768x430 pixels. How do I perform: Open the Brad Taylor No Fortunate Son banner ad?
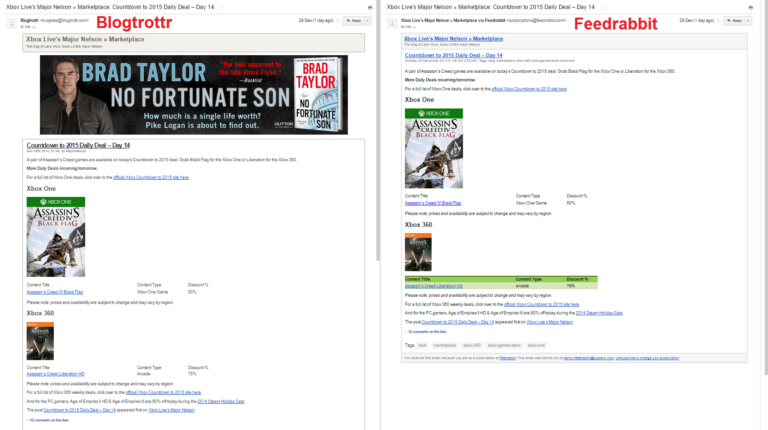pyautogui.click(x=194, y=95)
